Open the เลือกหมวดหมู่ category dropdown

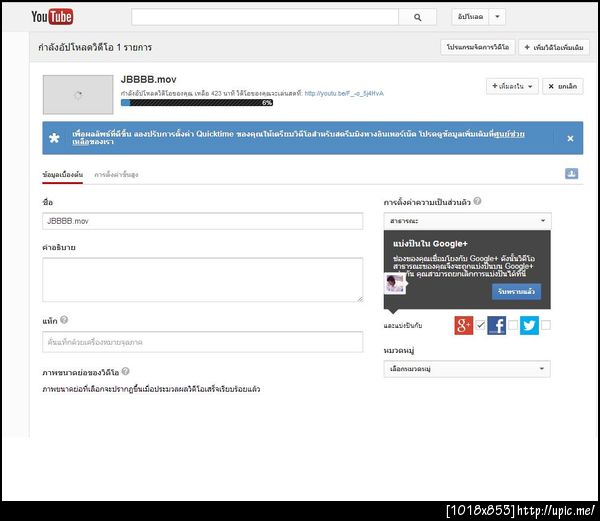(x=467, y=369)
